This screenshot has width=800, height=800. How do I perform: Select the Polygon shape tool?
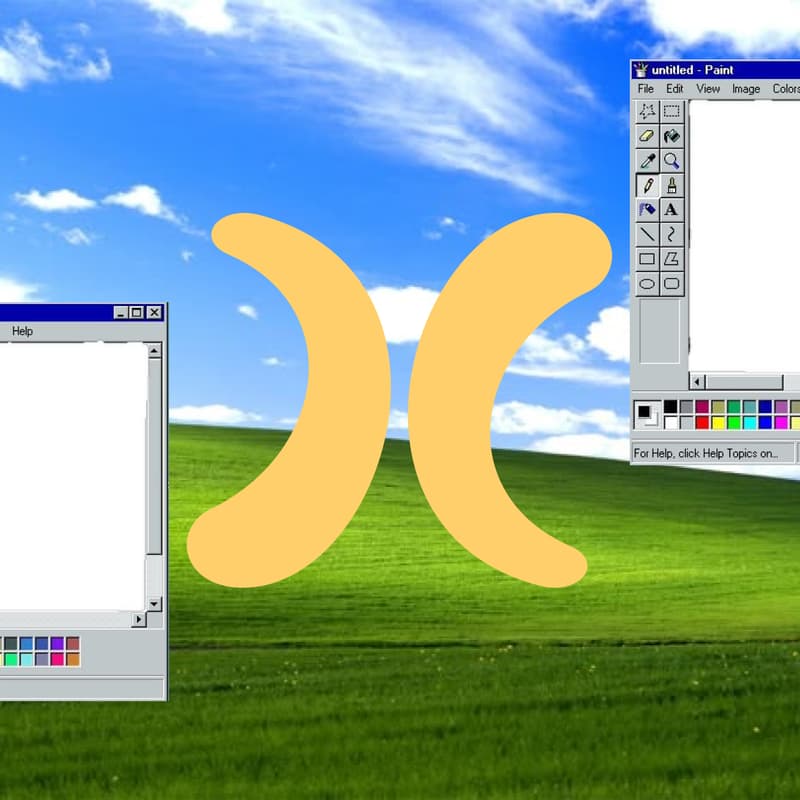(x=671, y=259)
